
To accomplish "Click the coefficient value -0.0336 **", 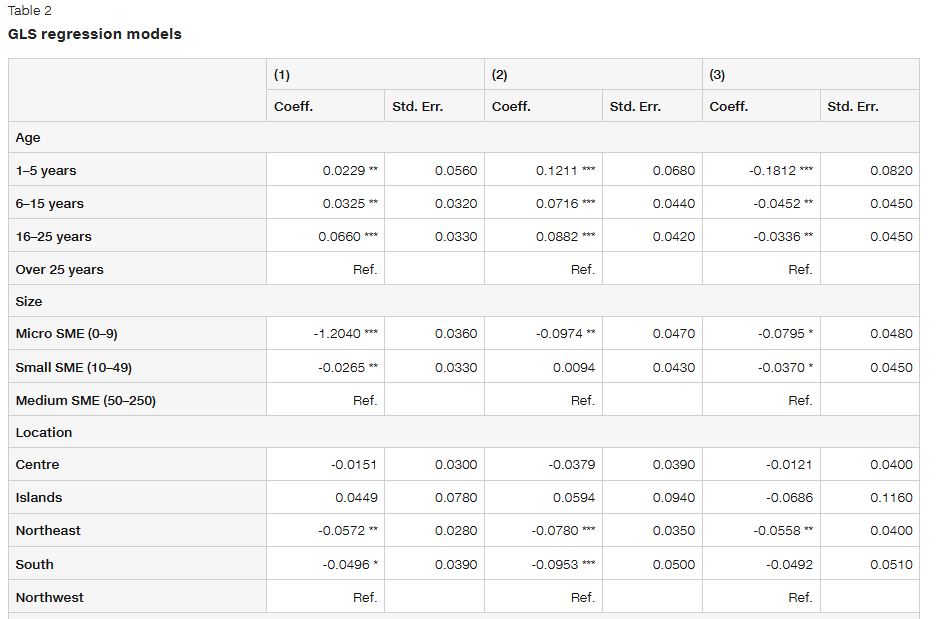I will click(x=783, y=236).
